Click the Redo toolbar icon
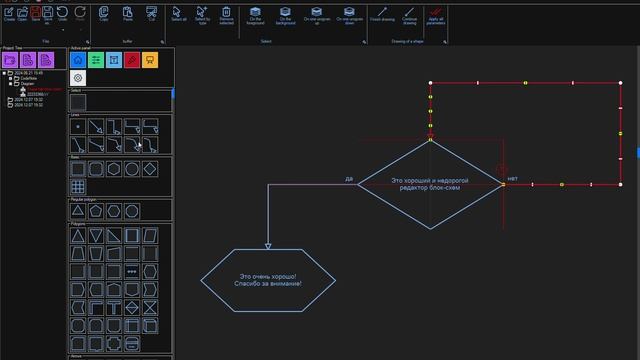Screen dimensions: 640x360 tap(80, 14)
